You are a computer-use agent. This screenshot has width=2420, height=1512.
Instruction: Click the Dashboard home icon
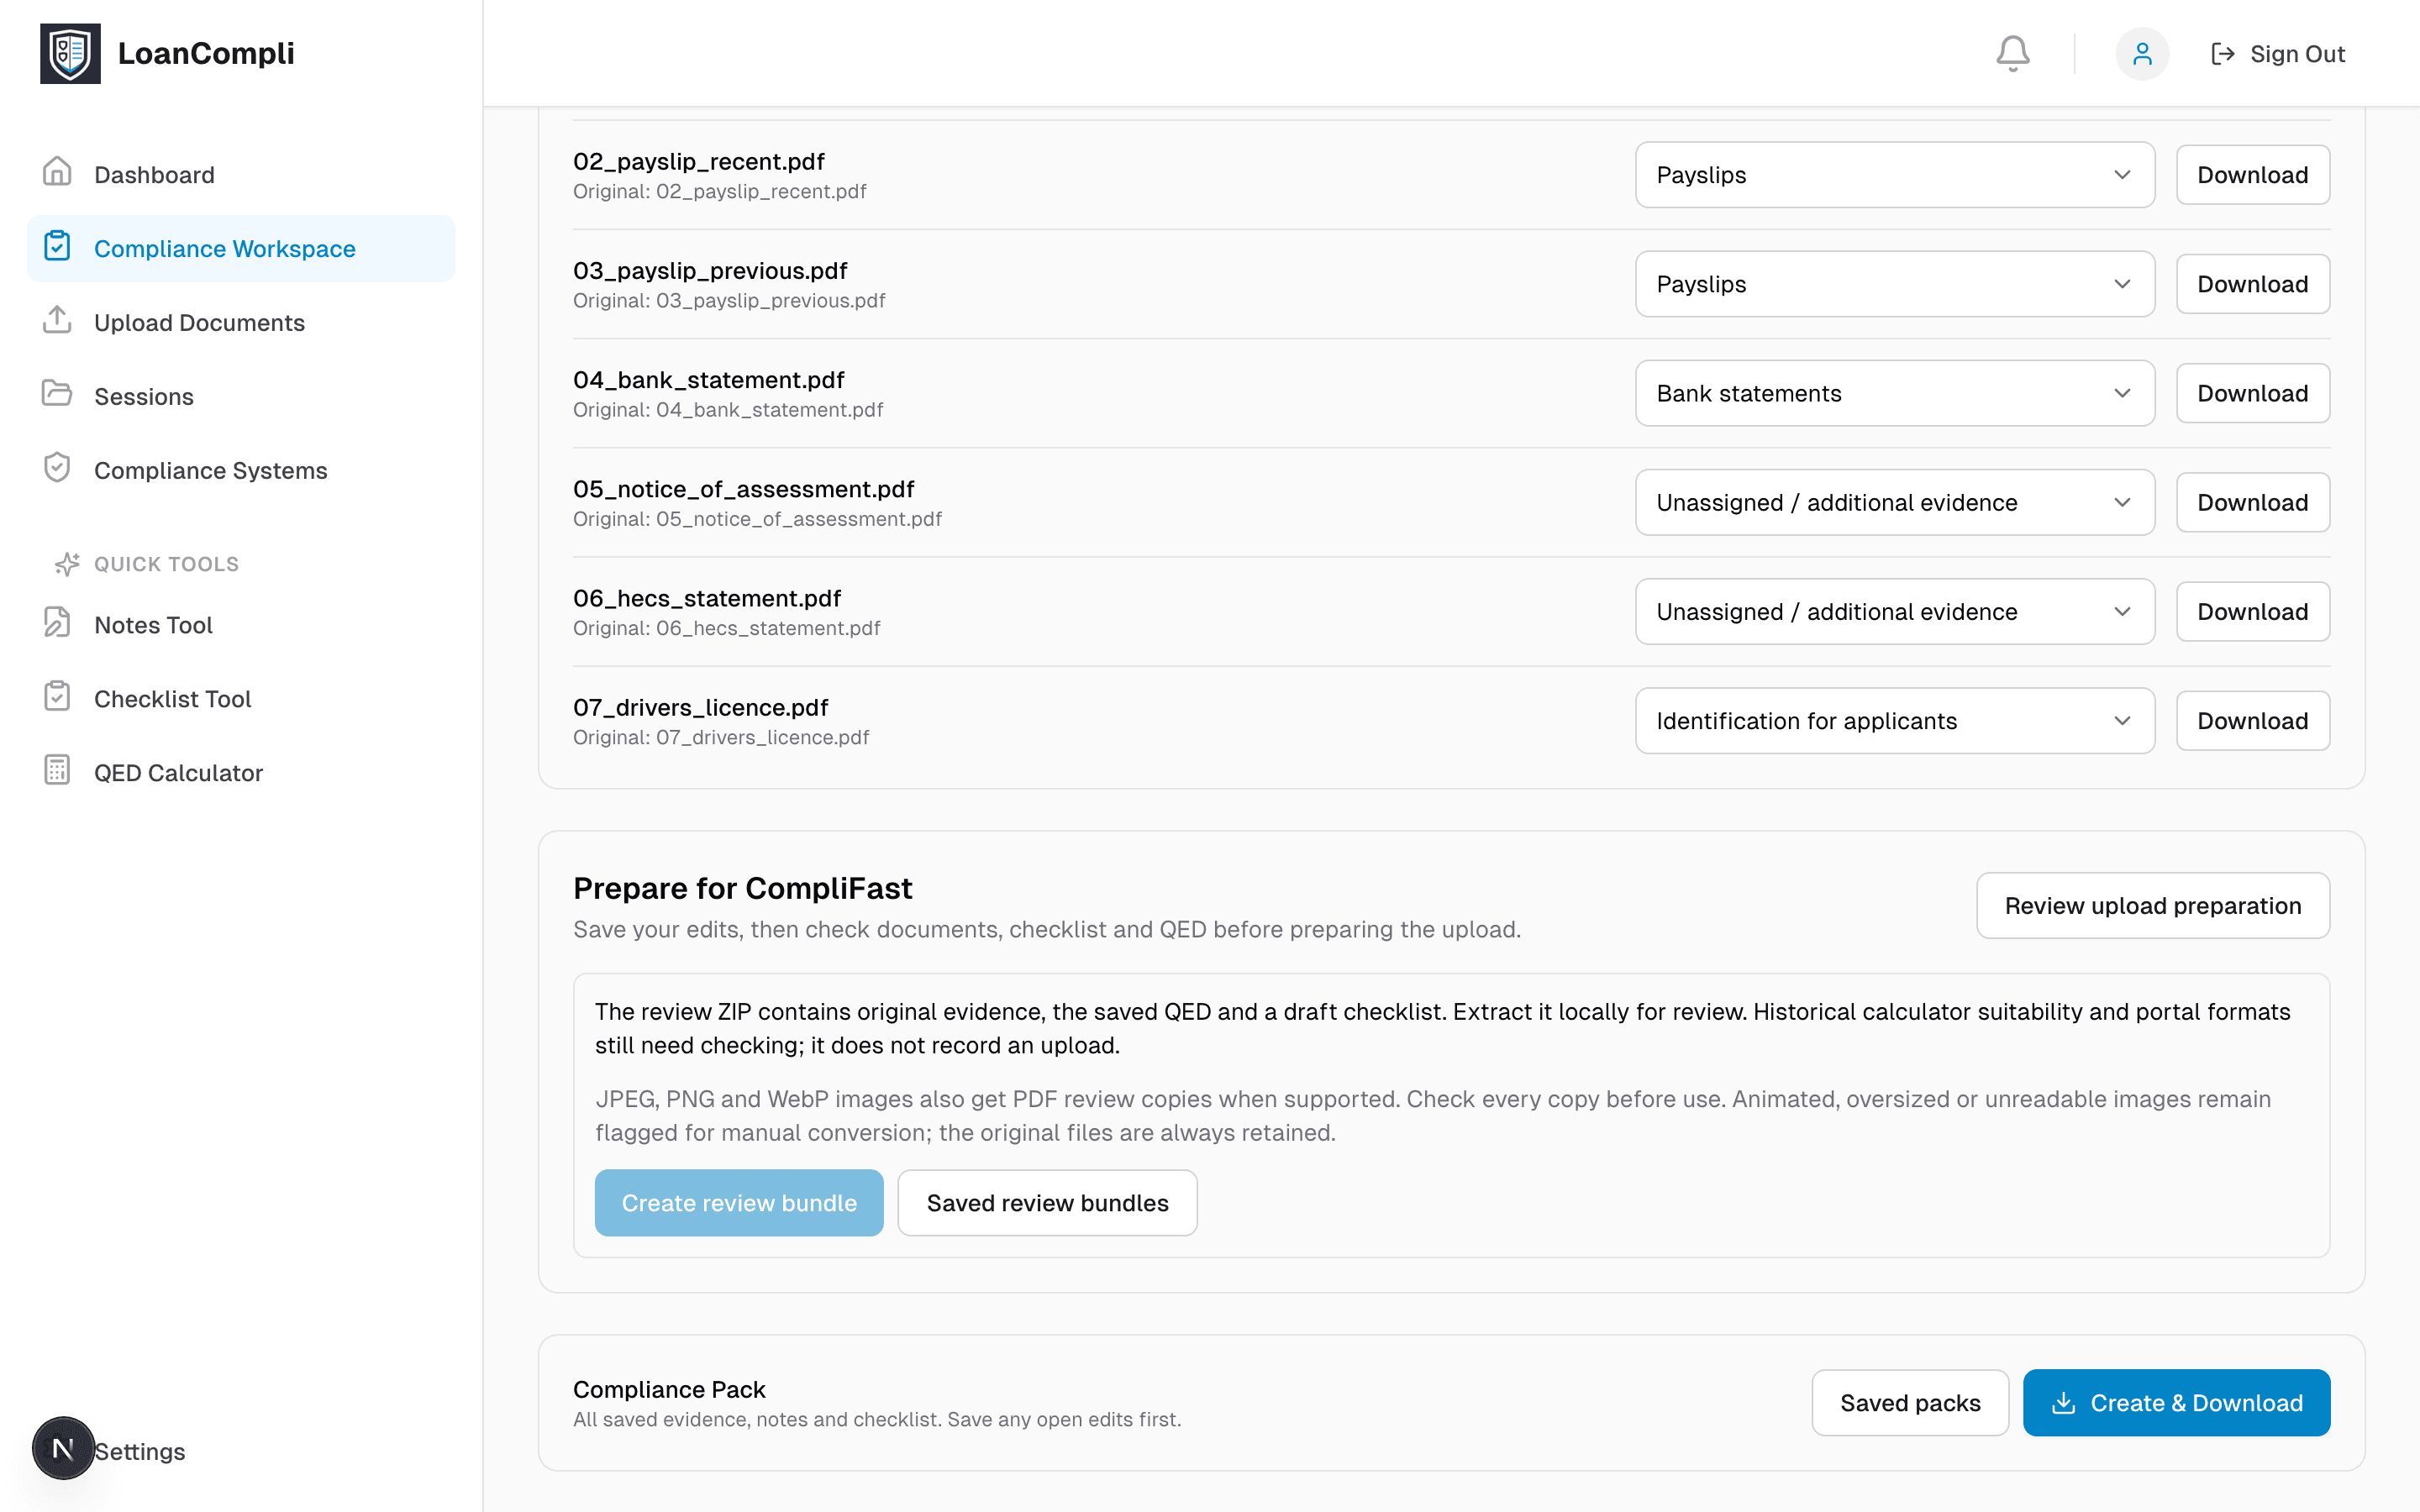pos(57,172)
